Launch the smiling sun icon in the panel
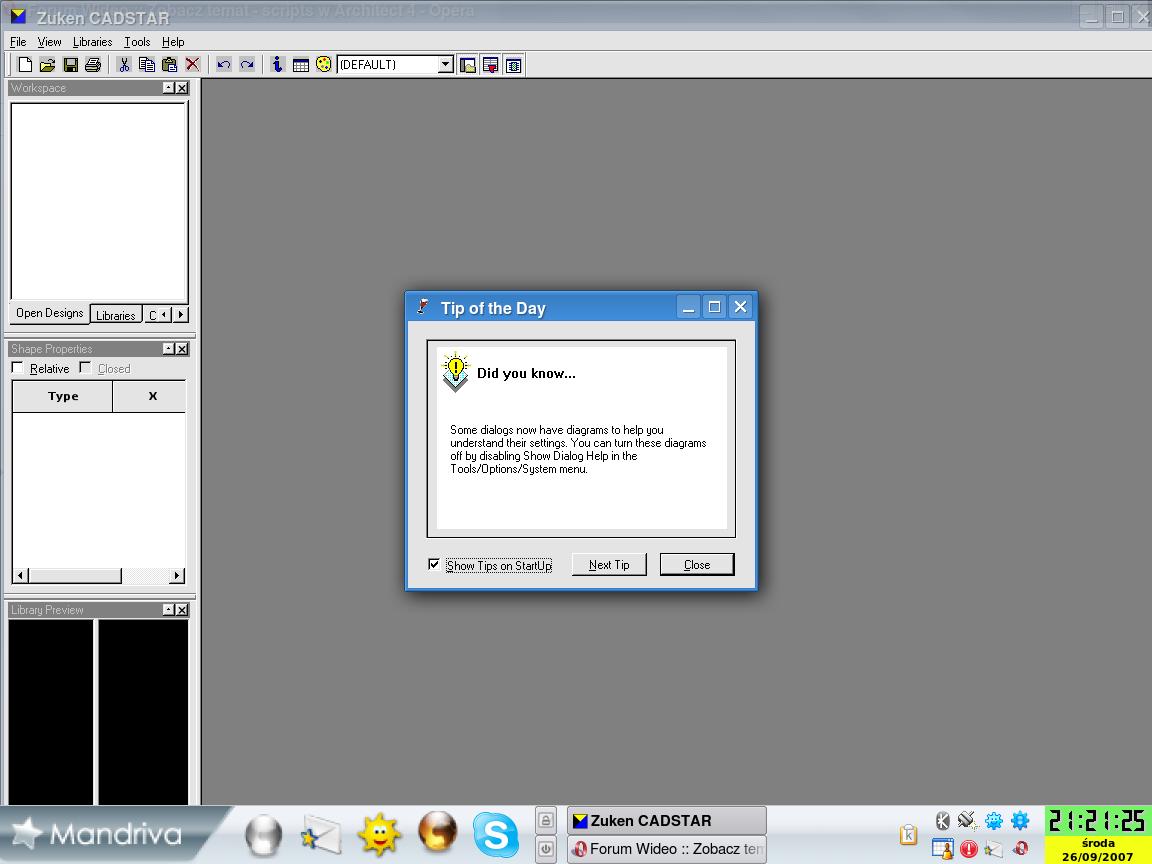Viewport: 1152px width, 864px height. [379, 835]
